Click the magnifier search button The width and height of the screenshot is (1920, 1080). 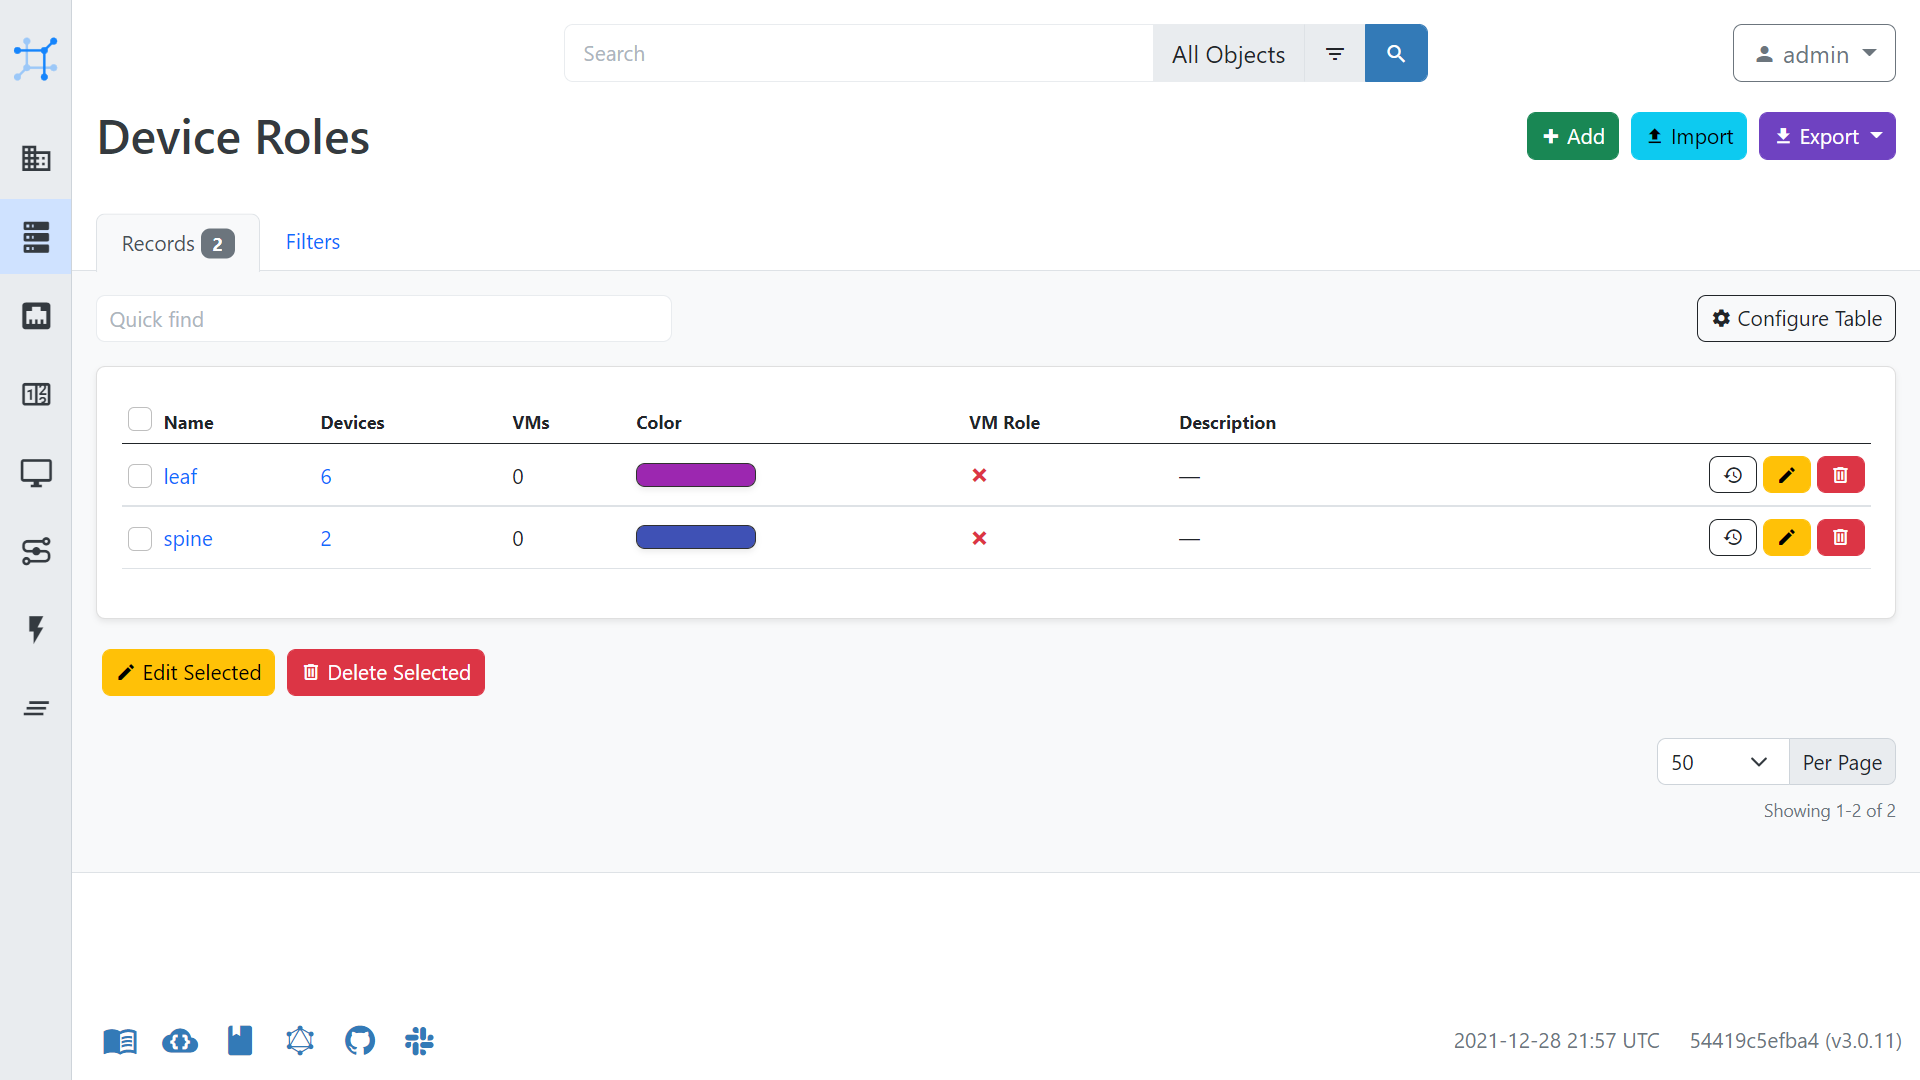pos(1395,54)
